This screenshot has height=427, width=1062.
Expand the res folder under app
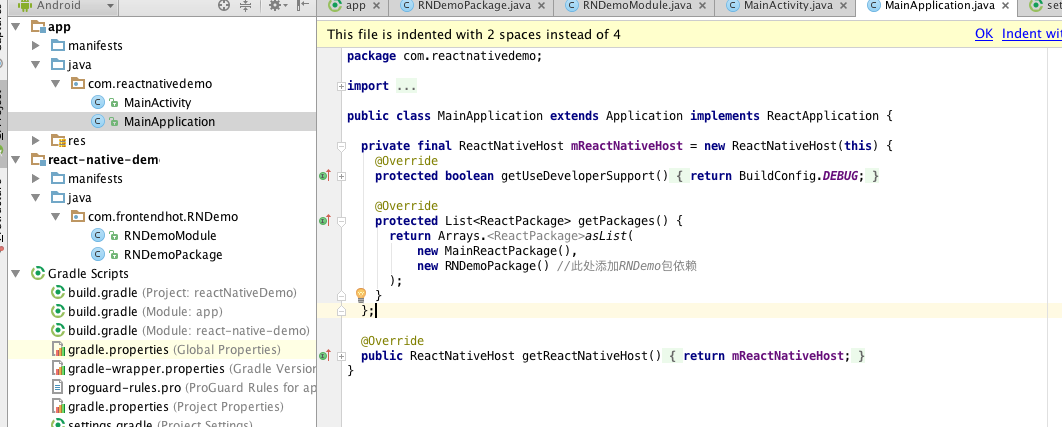point(36,141)
